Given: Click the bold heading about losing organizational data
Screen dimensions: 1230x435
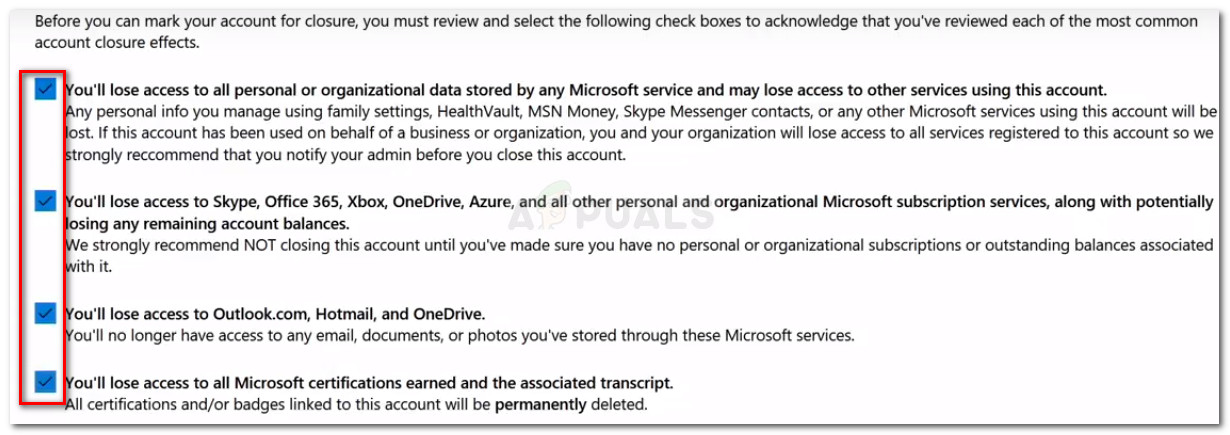Looking at the screenshot, I should pos(585,89).
